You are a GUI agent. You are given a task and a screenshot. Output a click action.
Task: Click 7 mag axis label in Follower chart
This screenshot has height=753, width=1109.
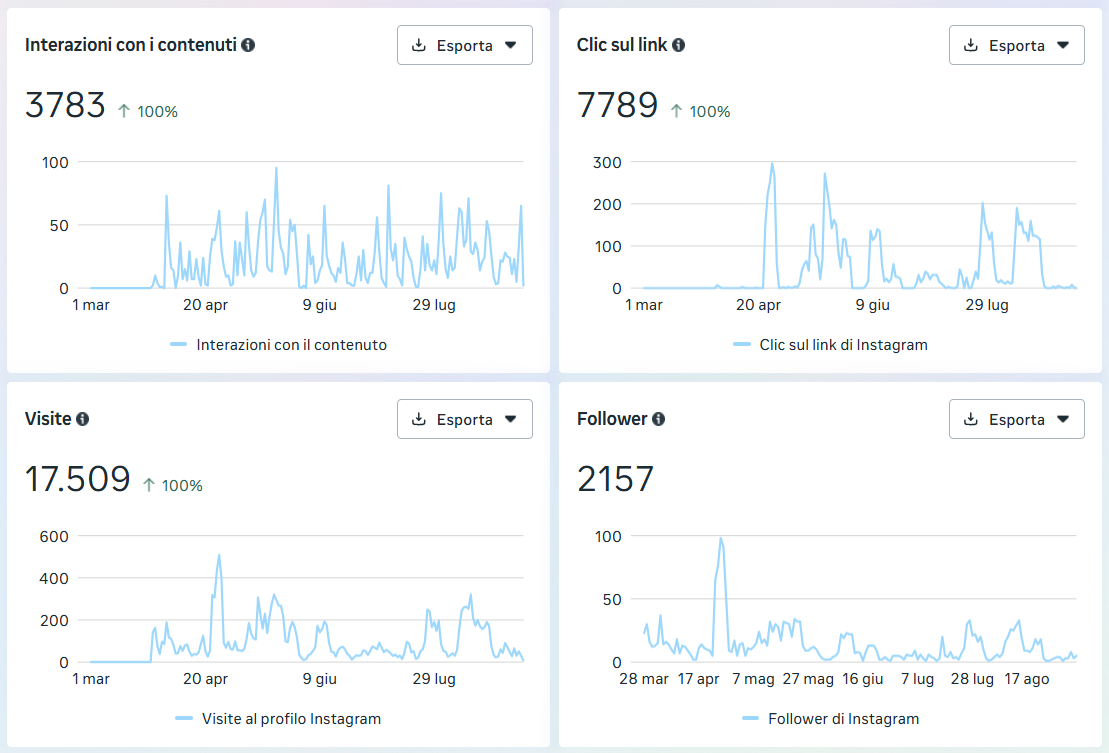[753, 679]
